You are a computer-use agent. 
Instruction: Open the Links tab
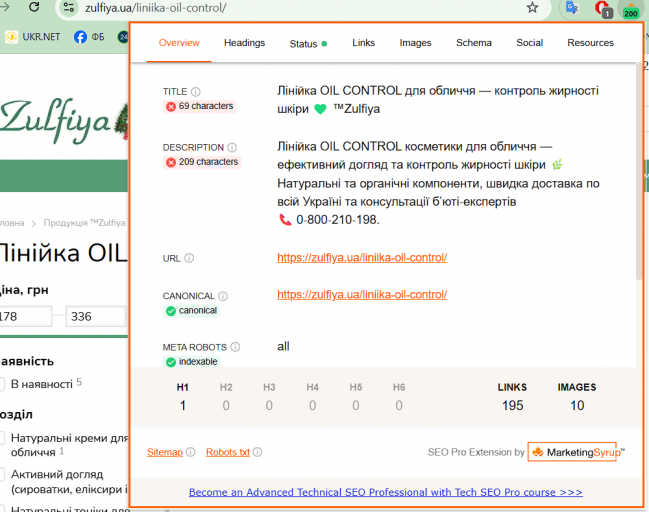tap(363, 43)
